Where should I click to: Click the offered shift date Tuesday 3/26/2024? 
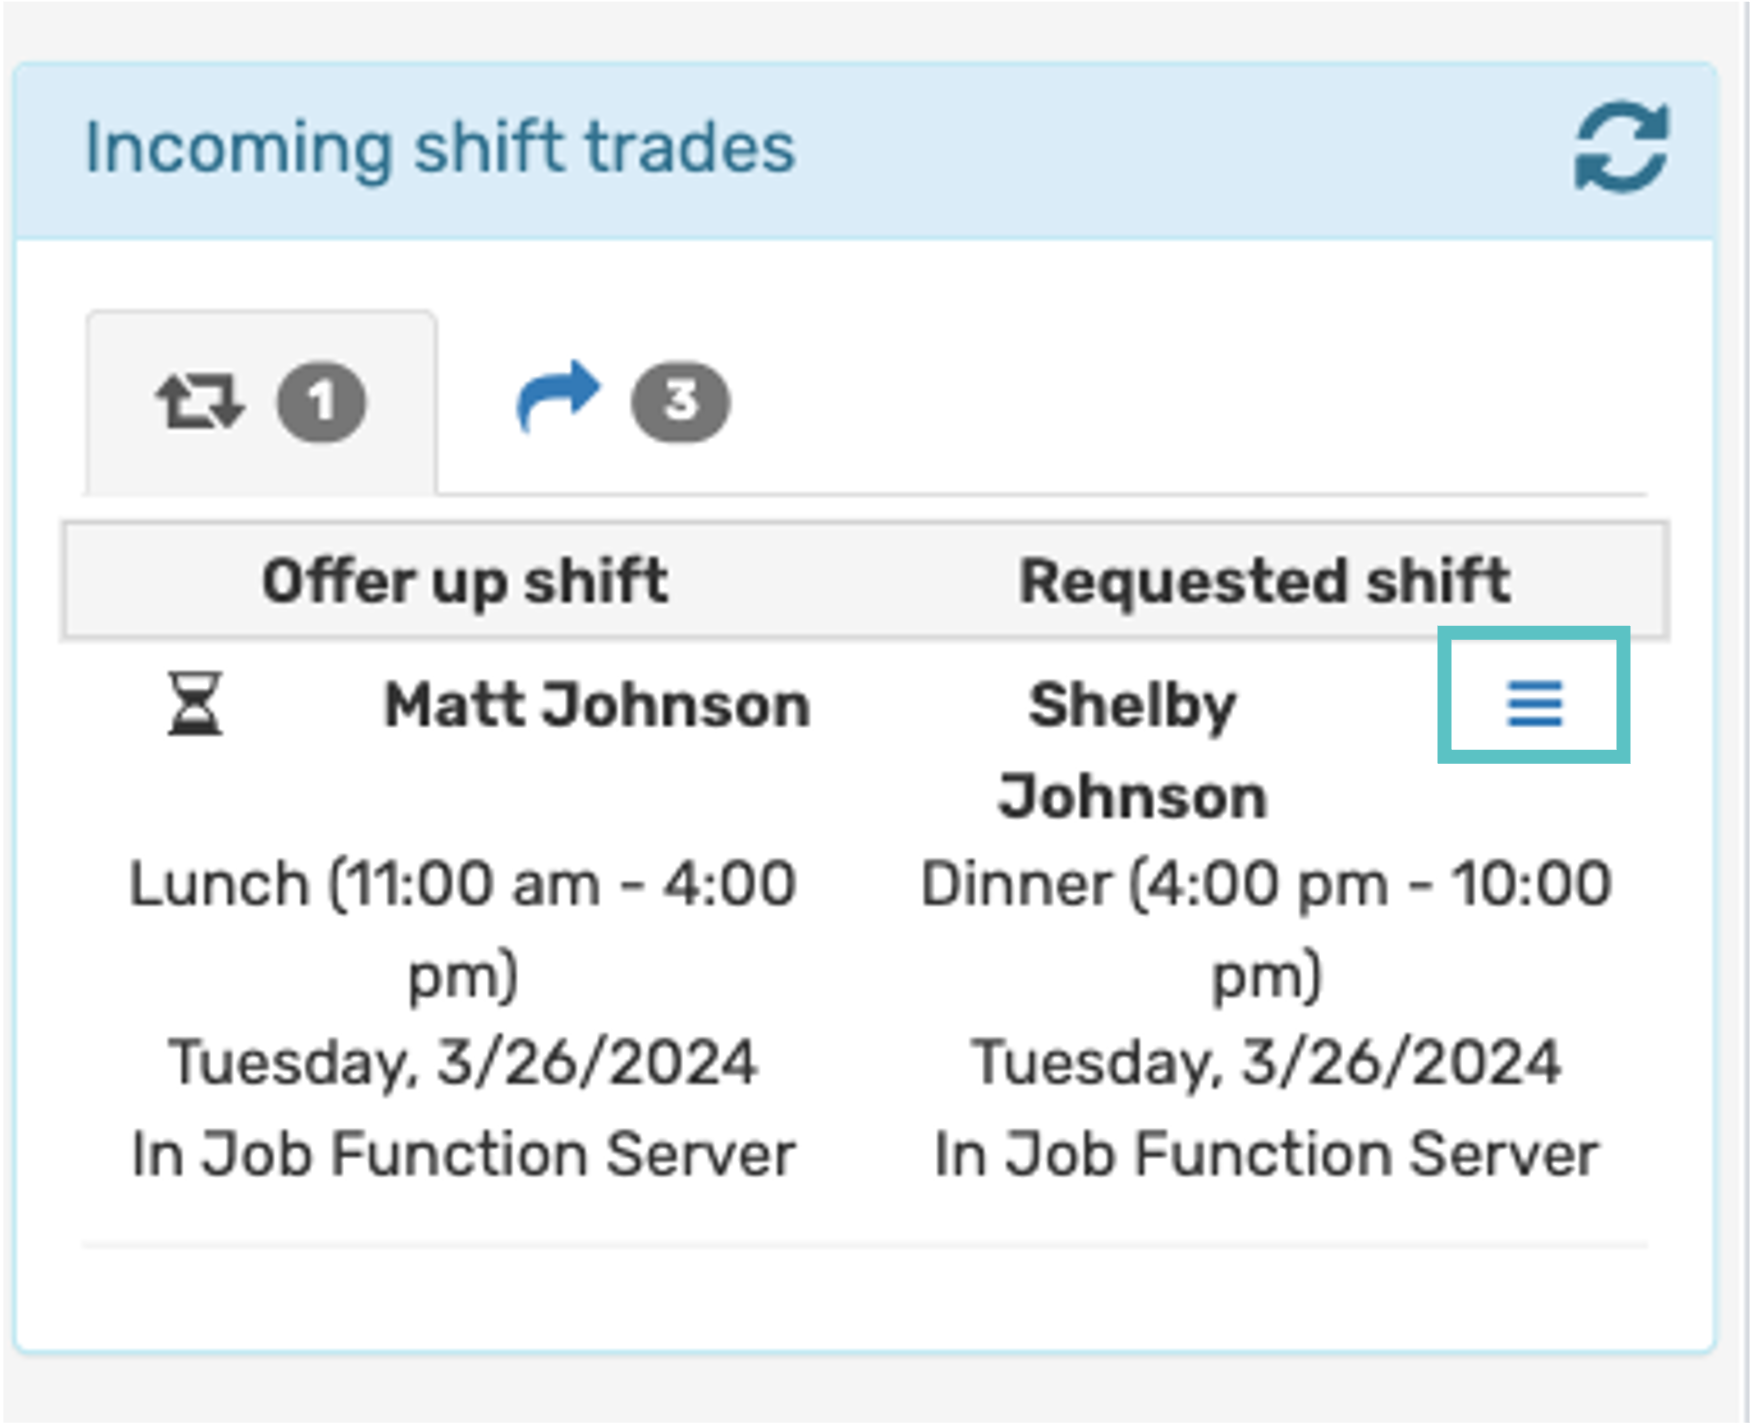pyautogui.click(x=463, y=1062)
